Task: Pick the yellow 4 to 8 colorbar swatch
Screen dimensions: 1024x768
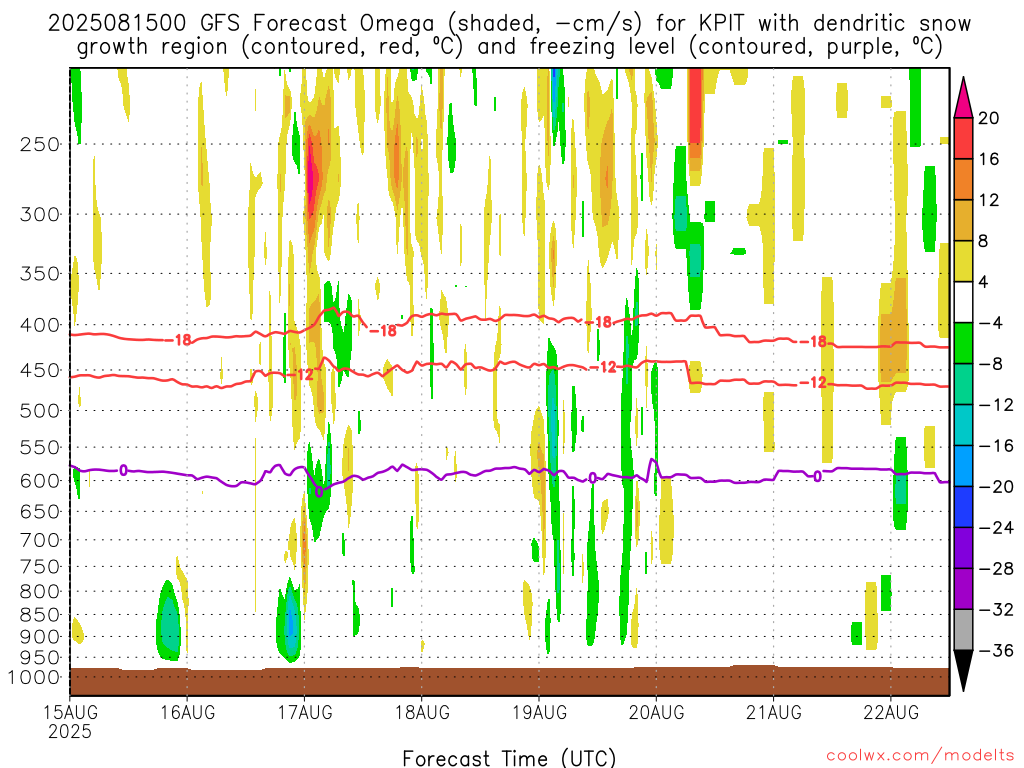Action: (963, 261)
